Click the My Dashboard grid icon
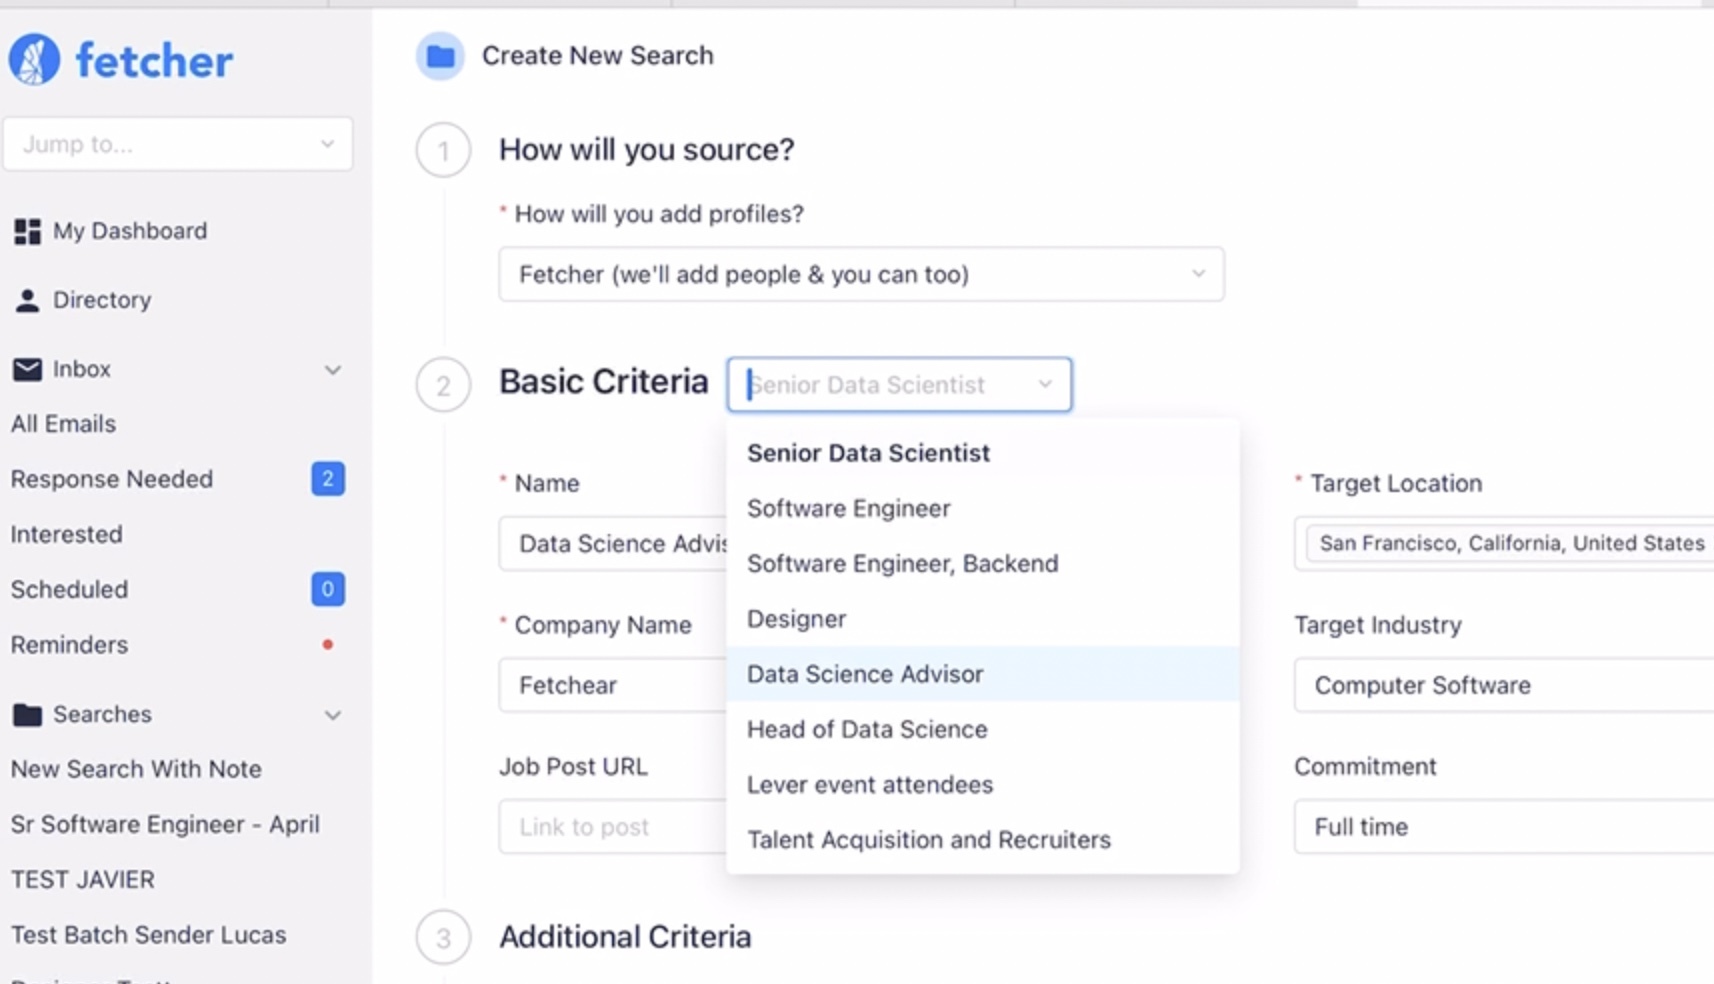Image resolution: width=1714 pixels, height=984 pixels. (27, 231)
